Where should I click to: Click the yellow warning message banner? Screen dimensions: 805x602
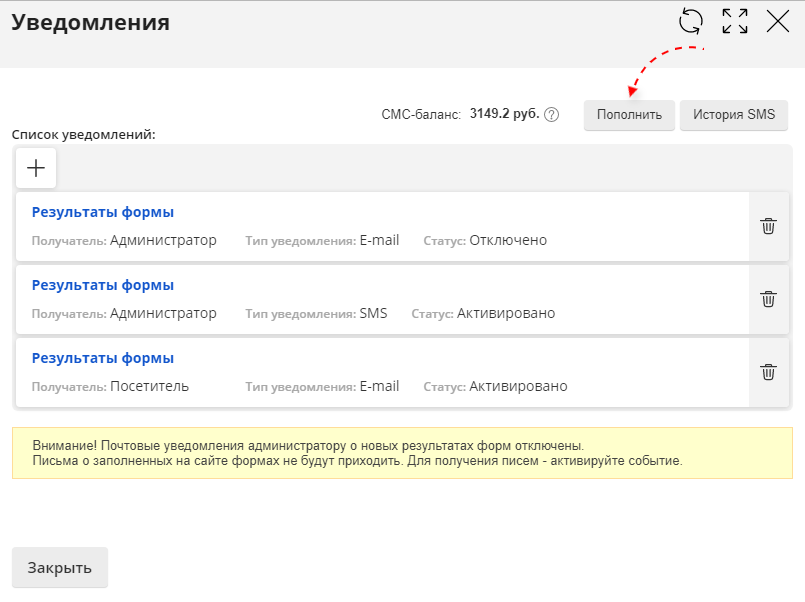pyautogui.click(x=402, y=453)
